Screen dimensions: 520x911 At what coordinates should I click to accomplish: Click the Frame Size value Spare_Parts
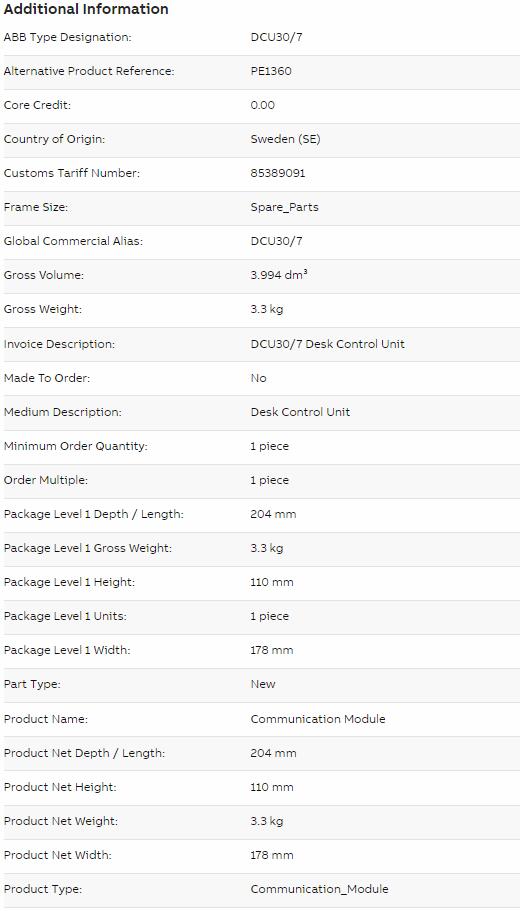pyautogui.click(x=285, y=207)
